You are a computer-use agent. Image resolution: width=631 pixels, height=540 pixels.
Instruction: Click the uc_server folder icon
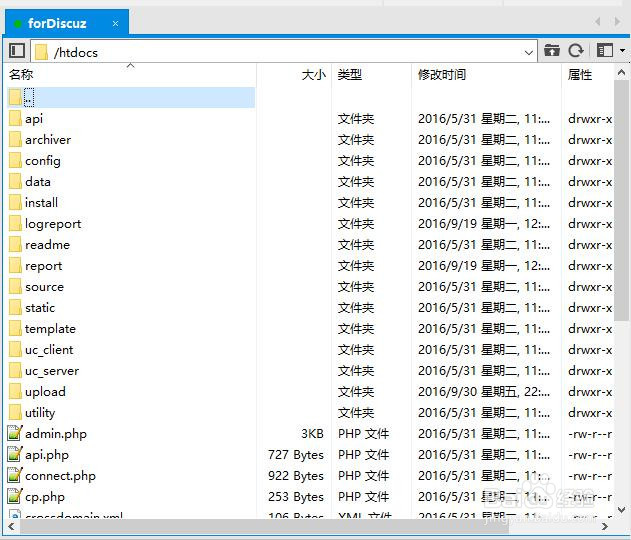[15, 371]
